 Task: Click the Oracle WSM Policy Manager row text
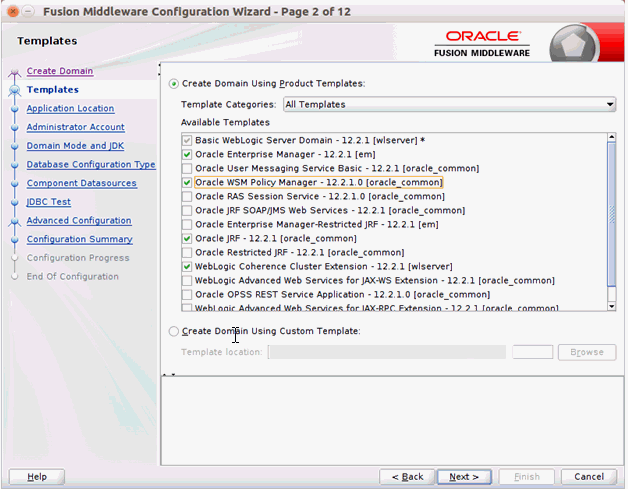(x=319, y=183)
